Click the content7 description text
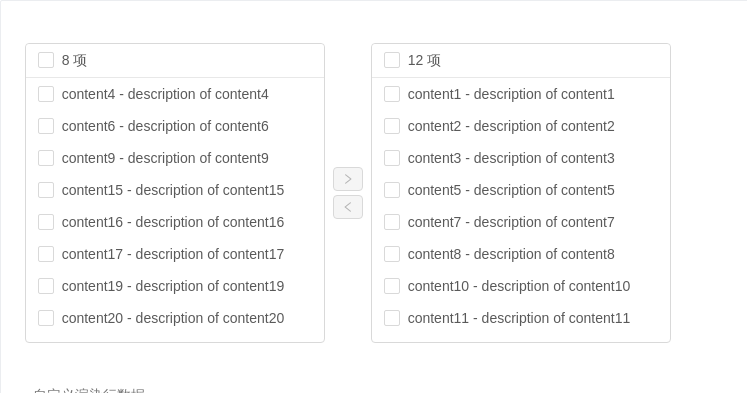The height and width of the screenshot is (393, 747). click(511, 222)
